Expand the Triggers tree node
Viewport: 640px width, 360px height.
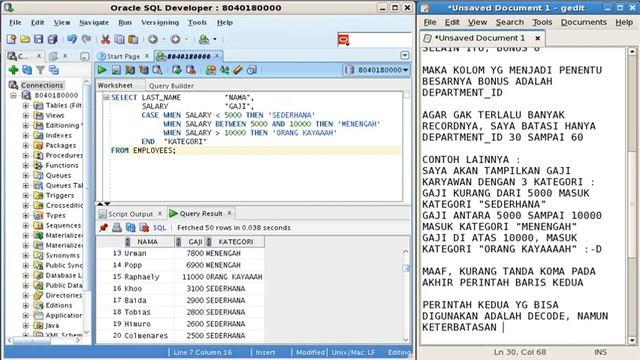26,196
